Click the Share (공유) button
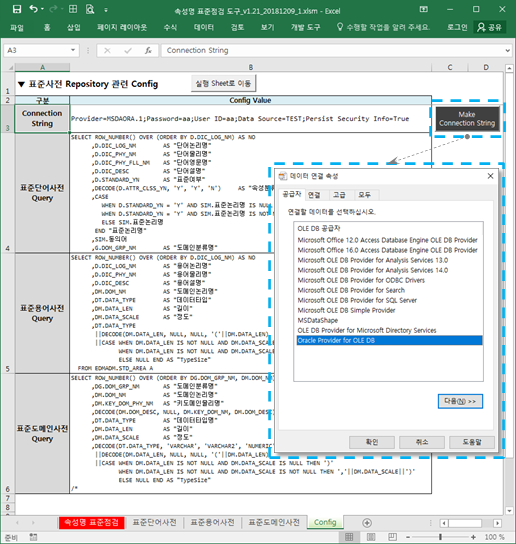The width and height of the screenshot is (516, 544). click(489, 27)
